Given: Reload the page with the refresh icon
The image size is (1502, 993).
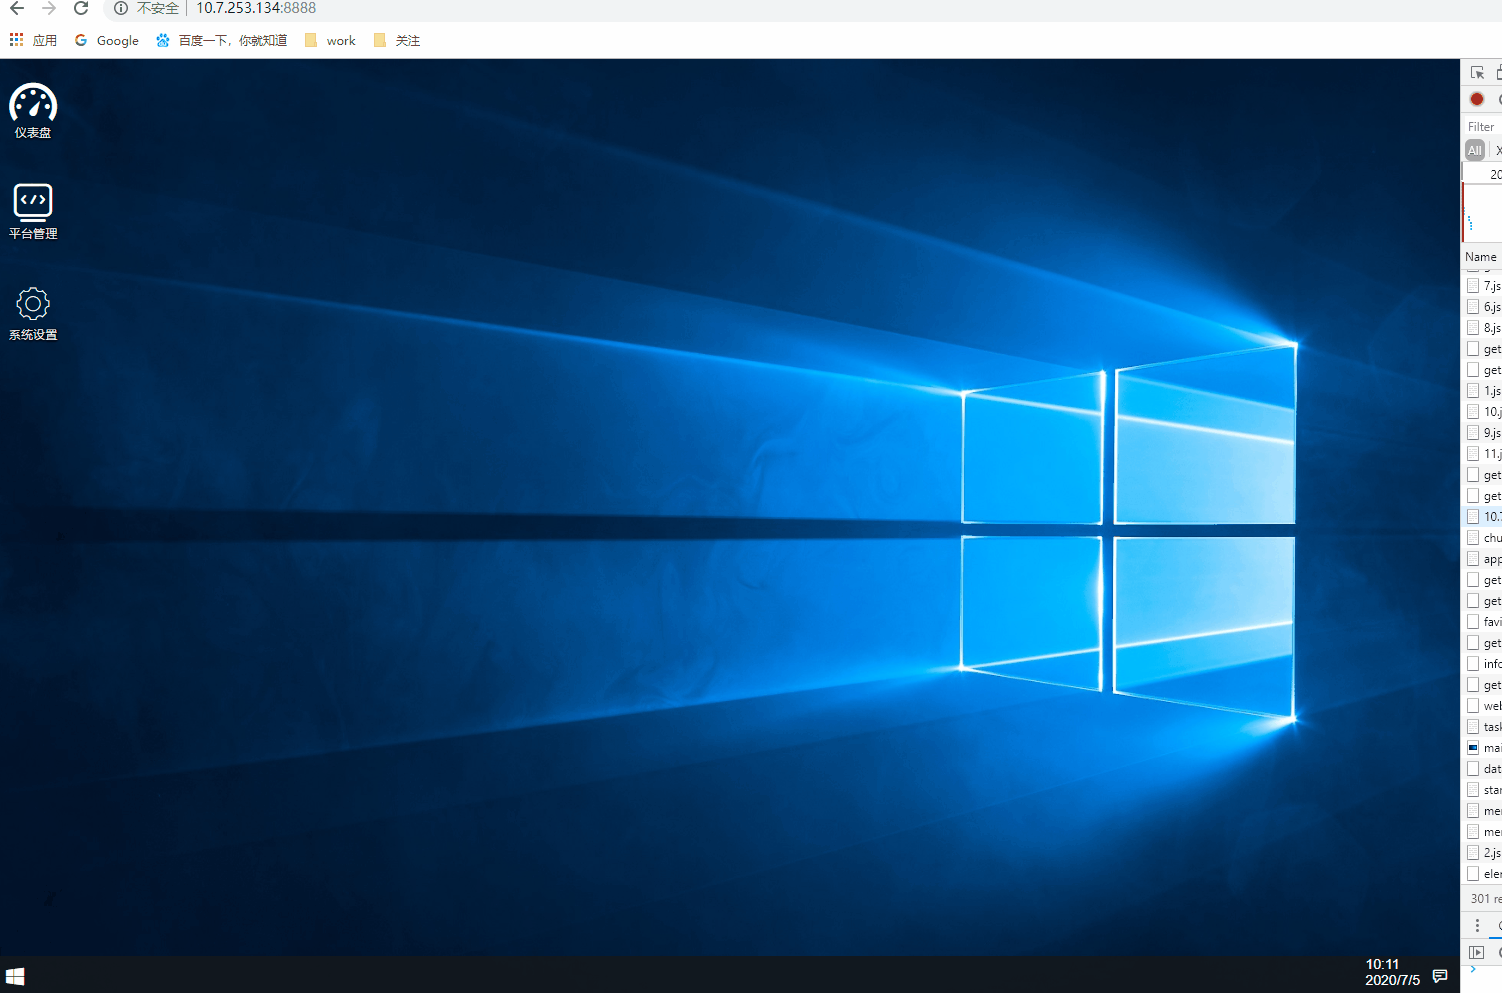Looking at the screenshot, I should [x=81, y=9].
